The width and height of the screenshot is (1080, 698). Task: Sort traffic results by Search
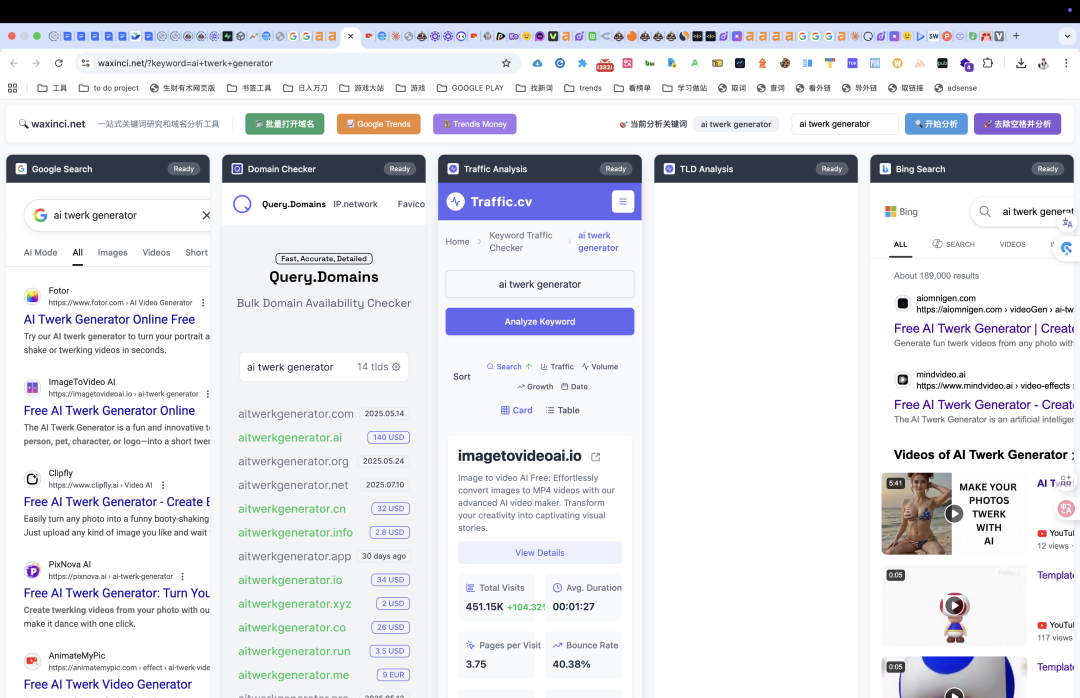pos(509,367)
